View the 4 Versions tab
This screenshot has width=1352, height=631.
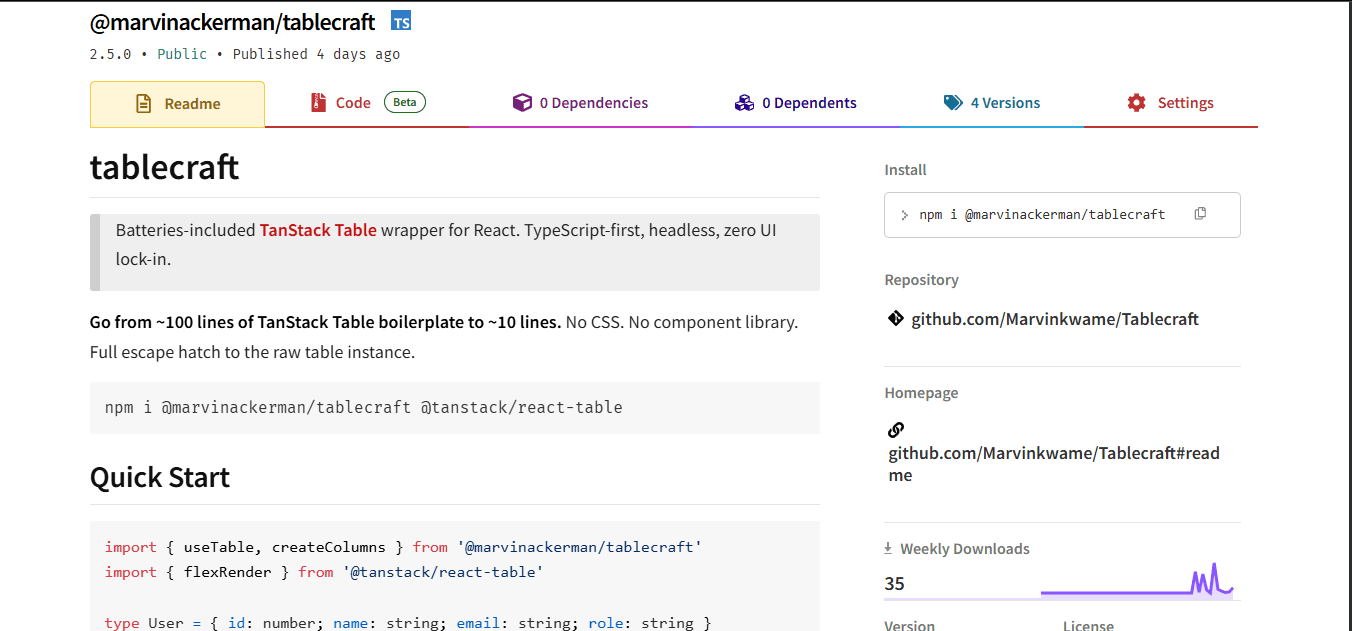[x=991, y=103]
